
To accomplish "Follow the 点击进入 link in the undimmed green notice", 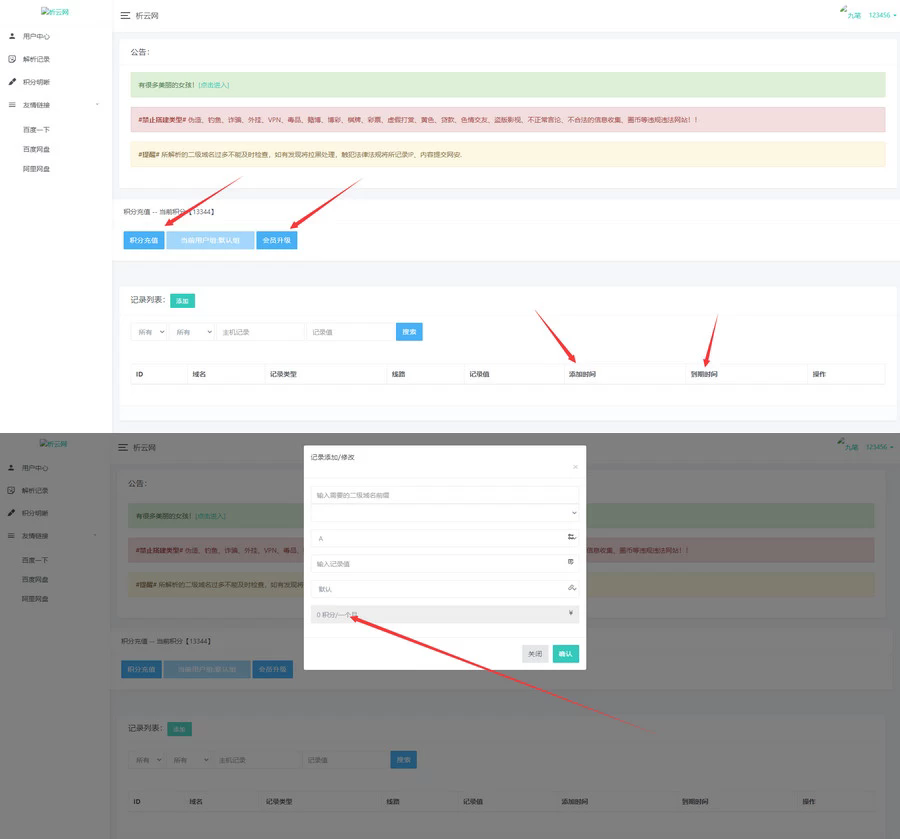I will 212,86.
